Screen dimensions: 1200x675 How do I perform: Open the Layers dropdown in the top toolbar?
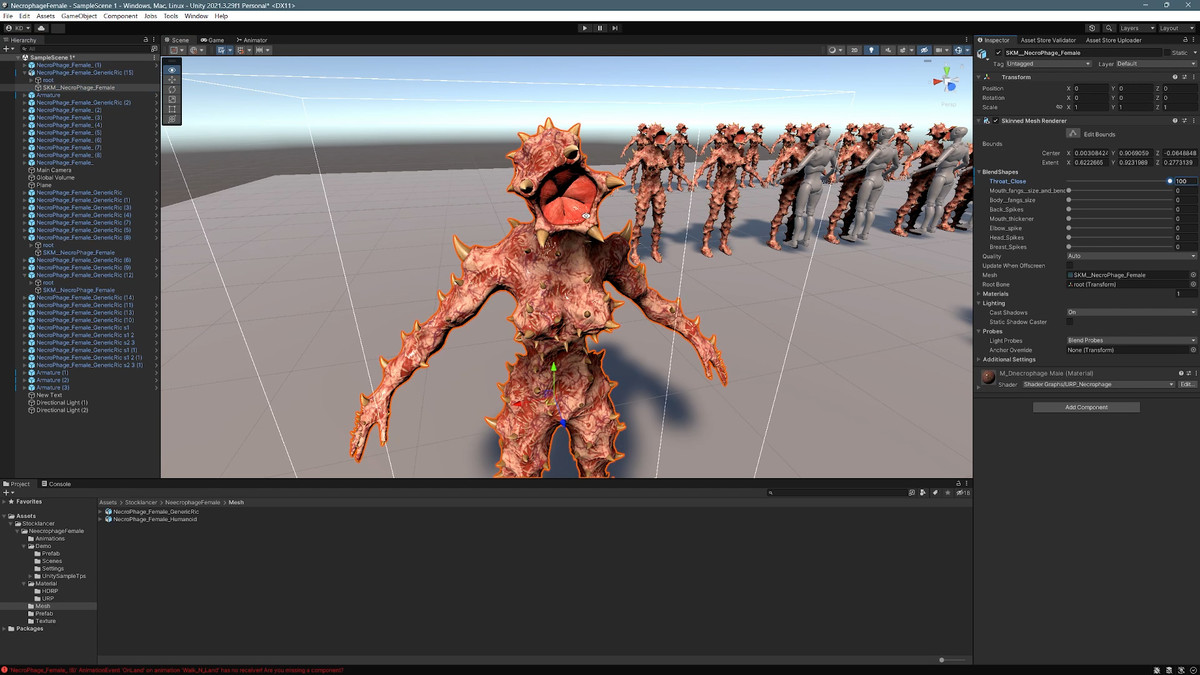pos(1136,28)
